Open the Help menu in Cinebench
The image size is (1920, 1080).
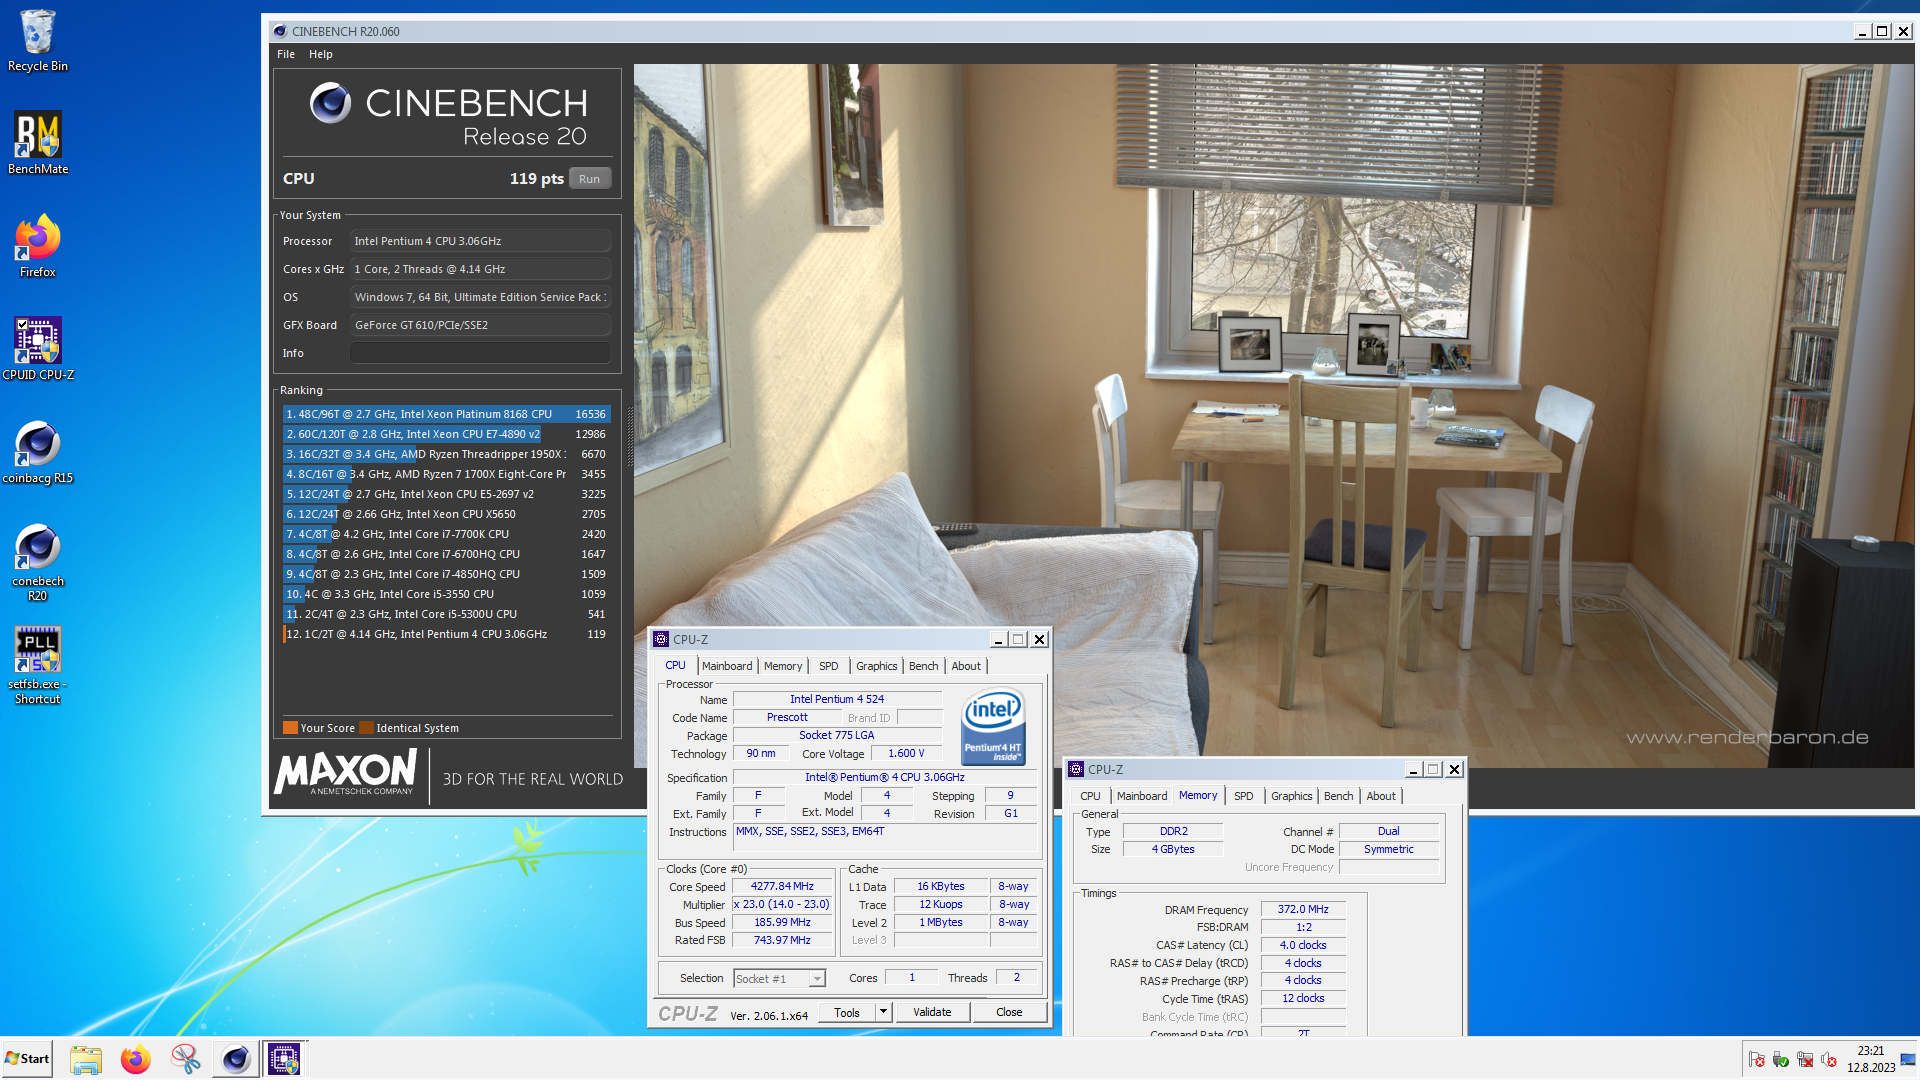point(321,54)
